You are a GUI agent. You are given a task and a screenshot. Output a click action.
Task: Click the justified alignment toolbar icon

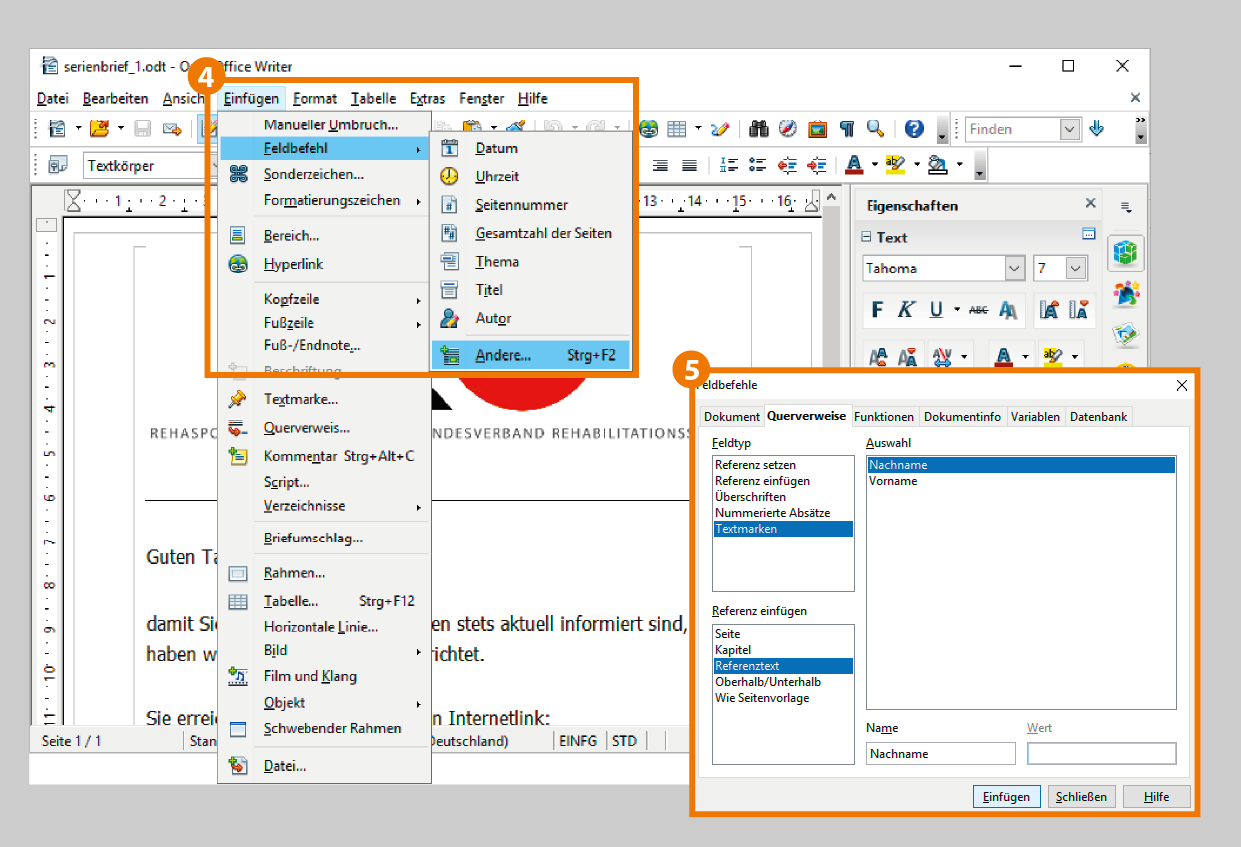(x=689, y=165)
